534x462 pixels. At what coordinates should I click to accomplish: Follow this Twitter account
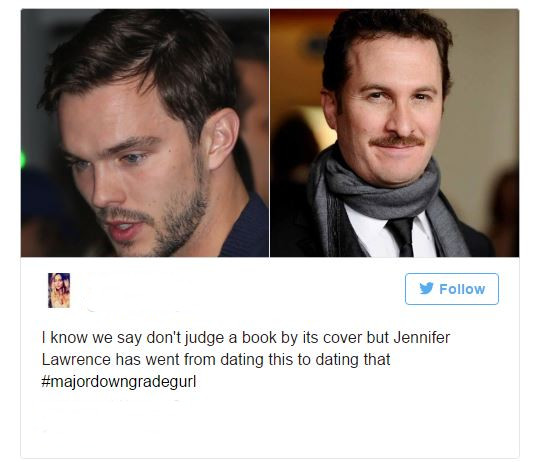click(x=452, y=289)
